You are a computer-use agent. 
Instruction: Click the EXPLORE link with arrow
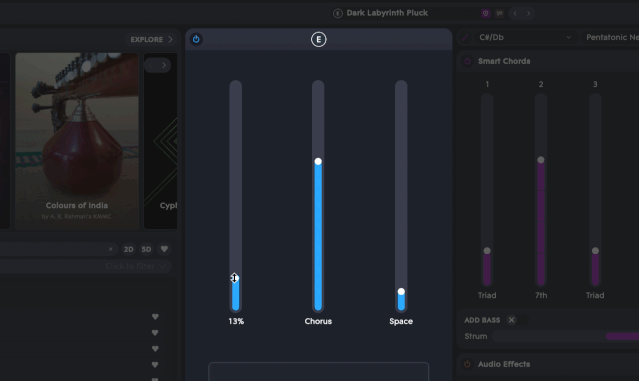pos(152,40)
